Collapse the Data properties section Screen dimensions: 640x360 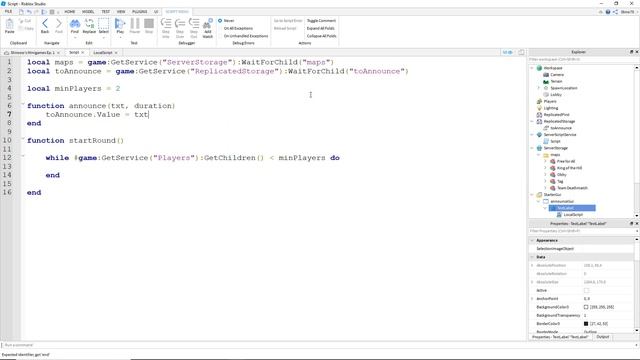point(532,257)
